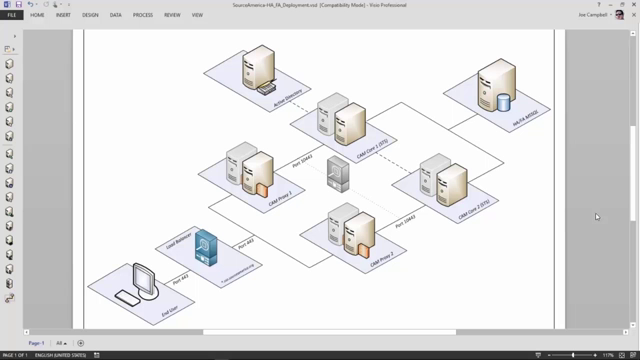Pick the topmost server shape in stencil sidebar

click(x=9, y=64)
